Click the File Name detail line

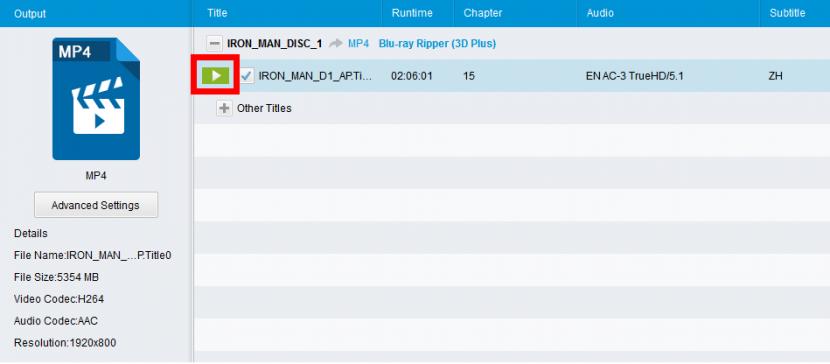point(93,256)
